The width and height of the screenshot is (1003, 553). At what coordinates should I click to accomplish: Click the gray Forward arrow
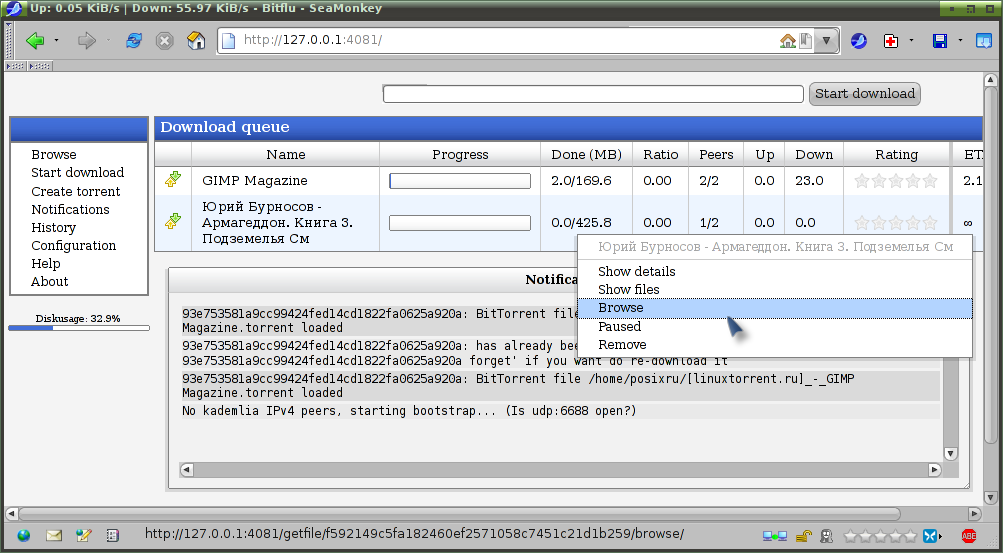[86, 41]
